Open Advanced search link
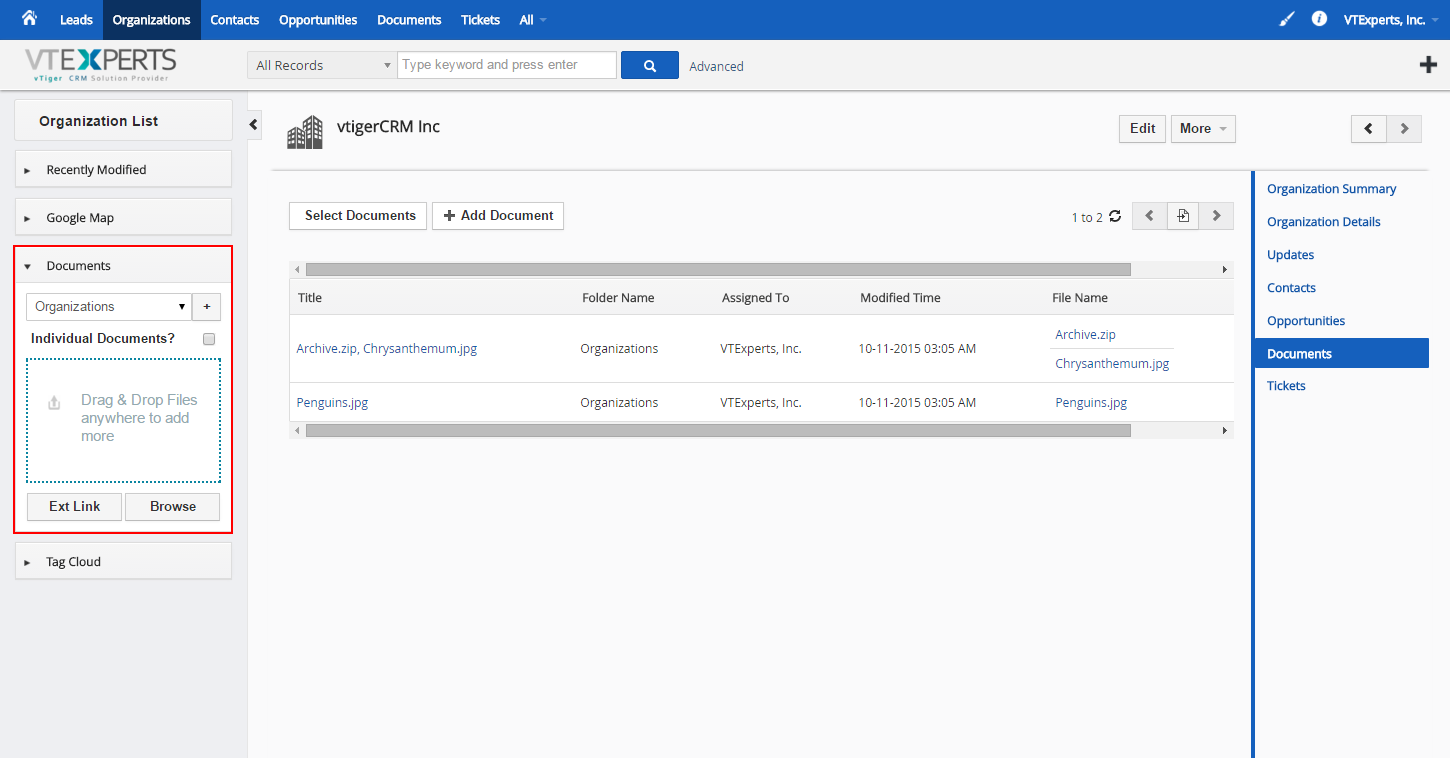1450x758 pixels. tap(716, 66)
